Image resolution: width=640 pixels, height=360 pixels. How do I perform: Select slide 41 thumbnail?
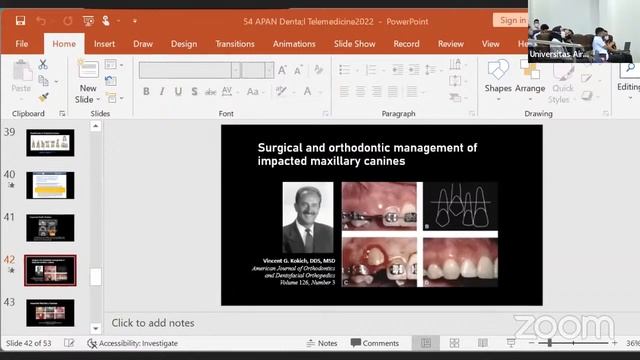coord(50,228)
